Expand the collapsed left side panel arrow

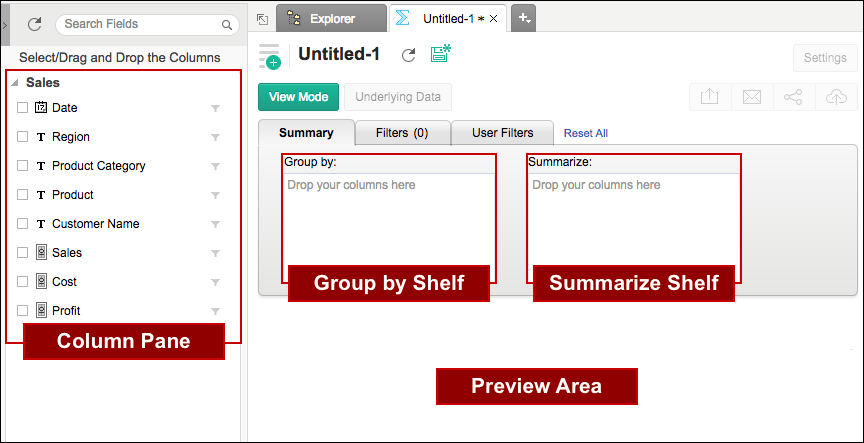(4, 24)
